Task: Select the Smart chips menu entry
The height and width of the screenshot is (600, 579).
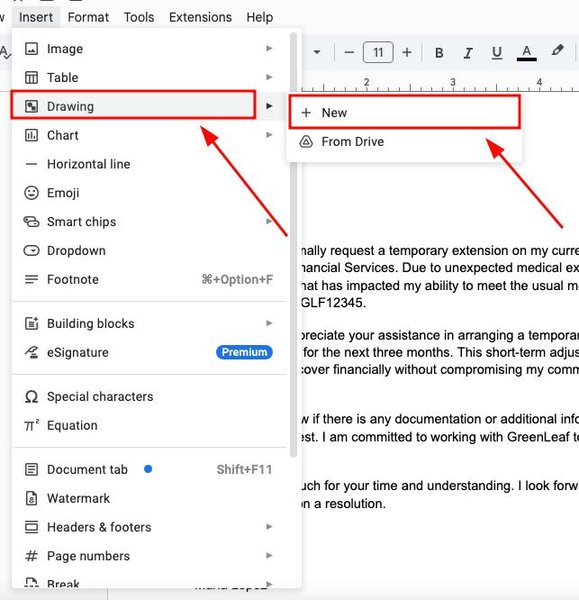Action: [x=150, y=222]
